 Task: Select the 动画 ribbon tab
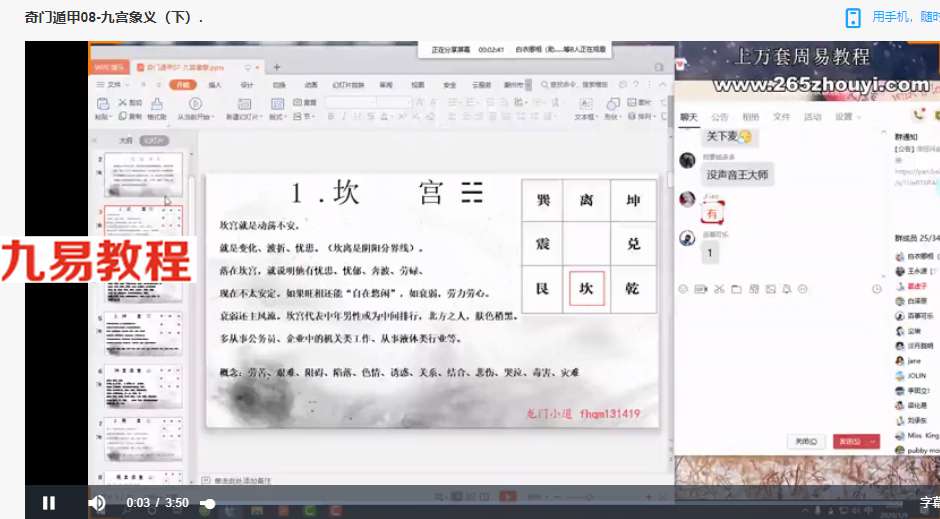click(x=311, y=85)
